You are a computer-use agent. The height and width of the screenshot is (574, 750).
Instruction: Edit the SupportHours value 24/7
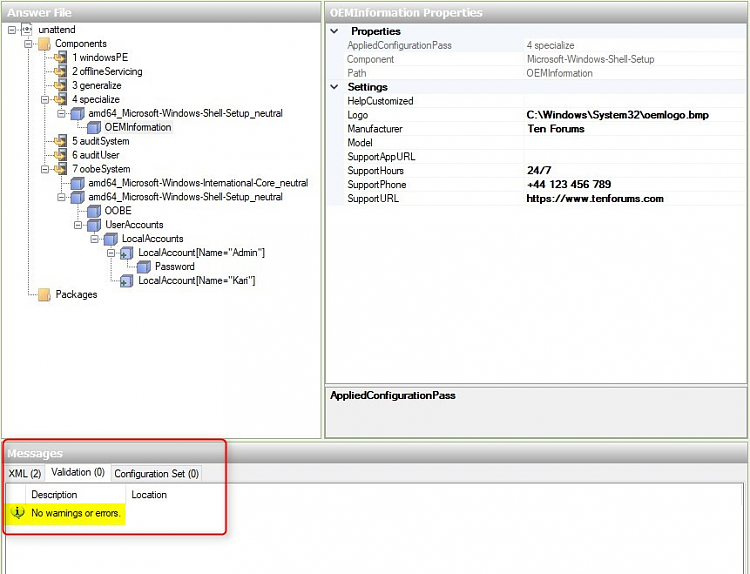coord(634,170)
